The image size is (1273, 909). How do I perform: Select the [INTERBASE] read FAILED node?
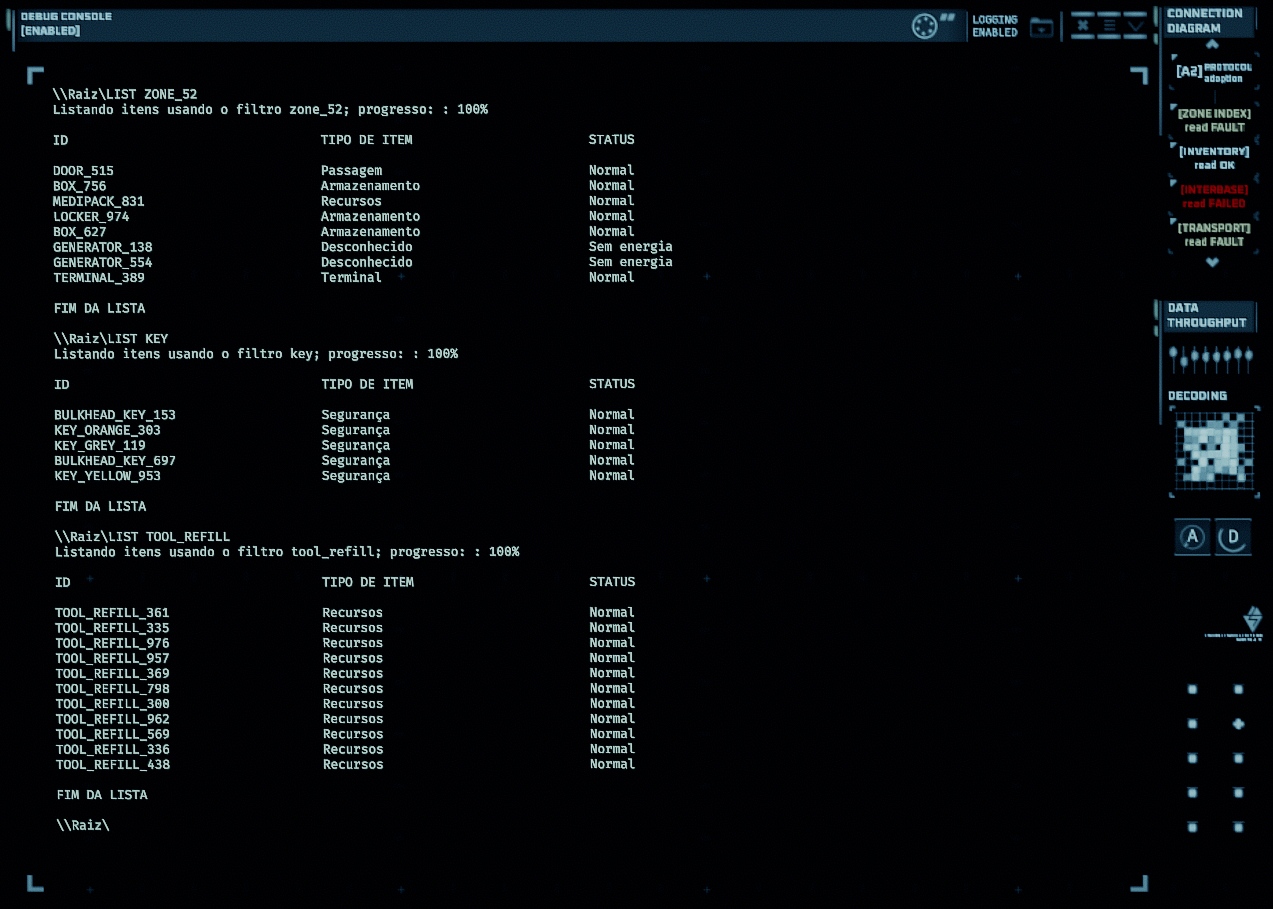(1214, 196)
